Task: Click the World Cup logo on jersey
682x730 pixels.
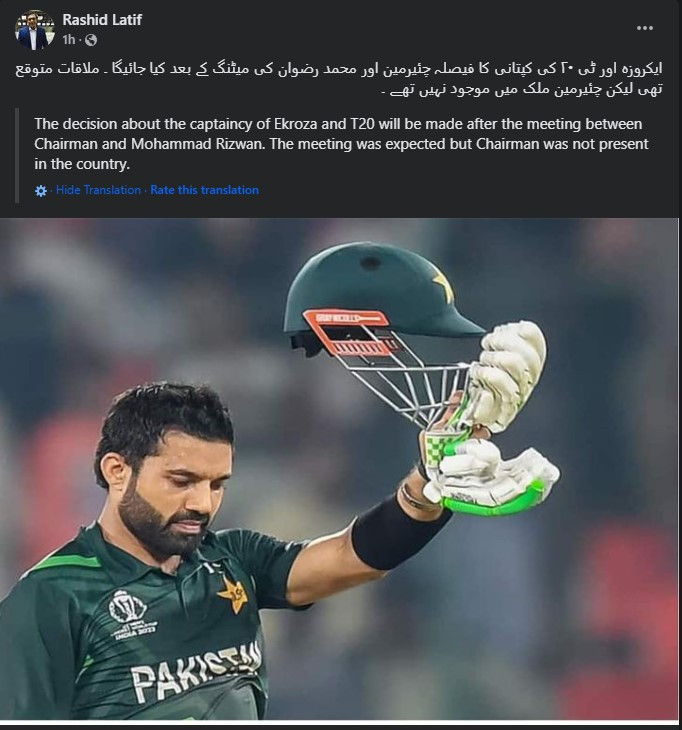Action: (130, 615)
